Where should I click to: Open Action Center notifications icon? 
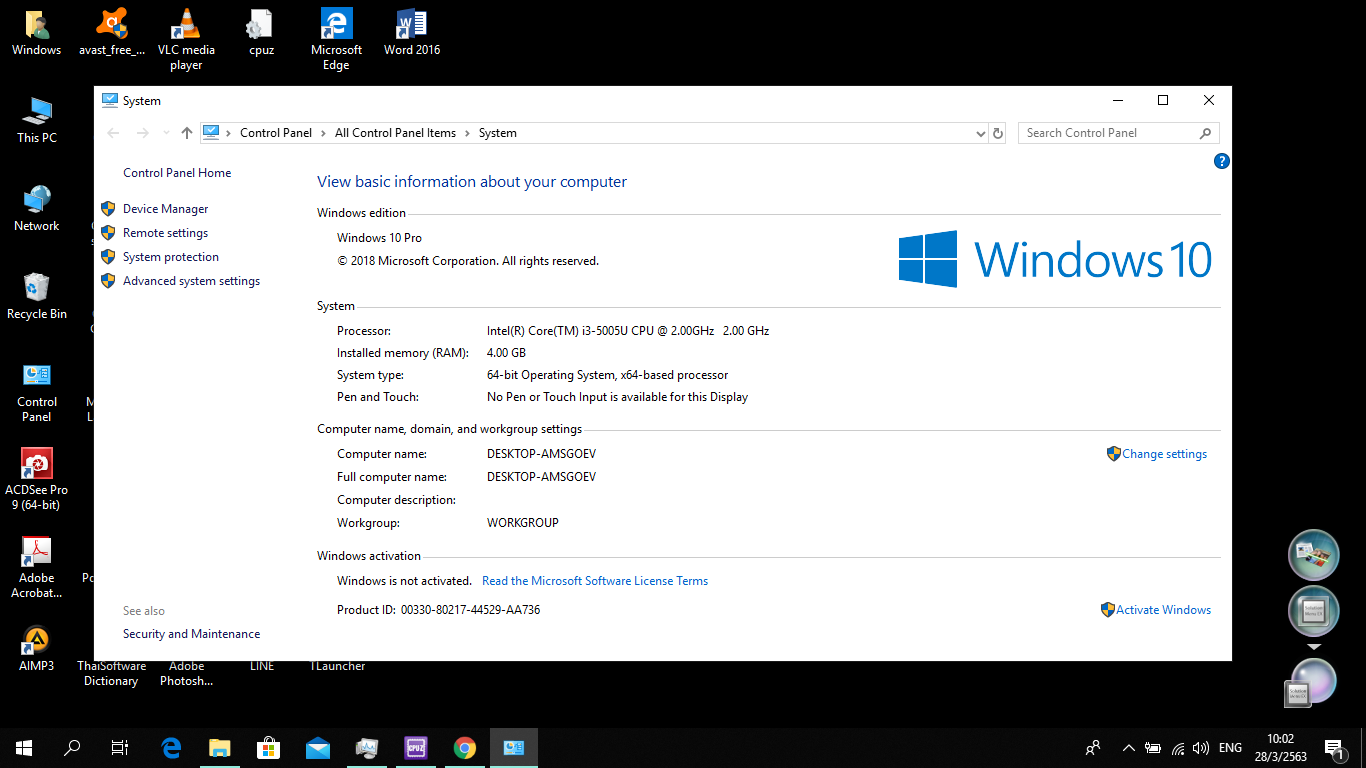click(1333, 747)
